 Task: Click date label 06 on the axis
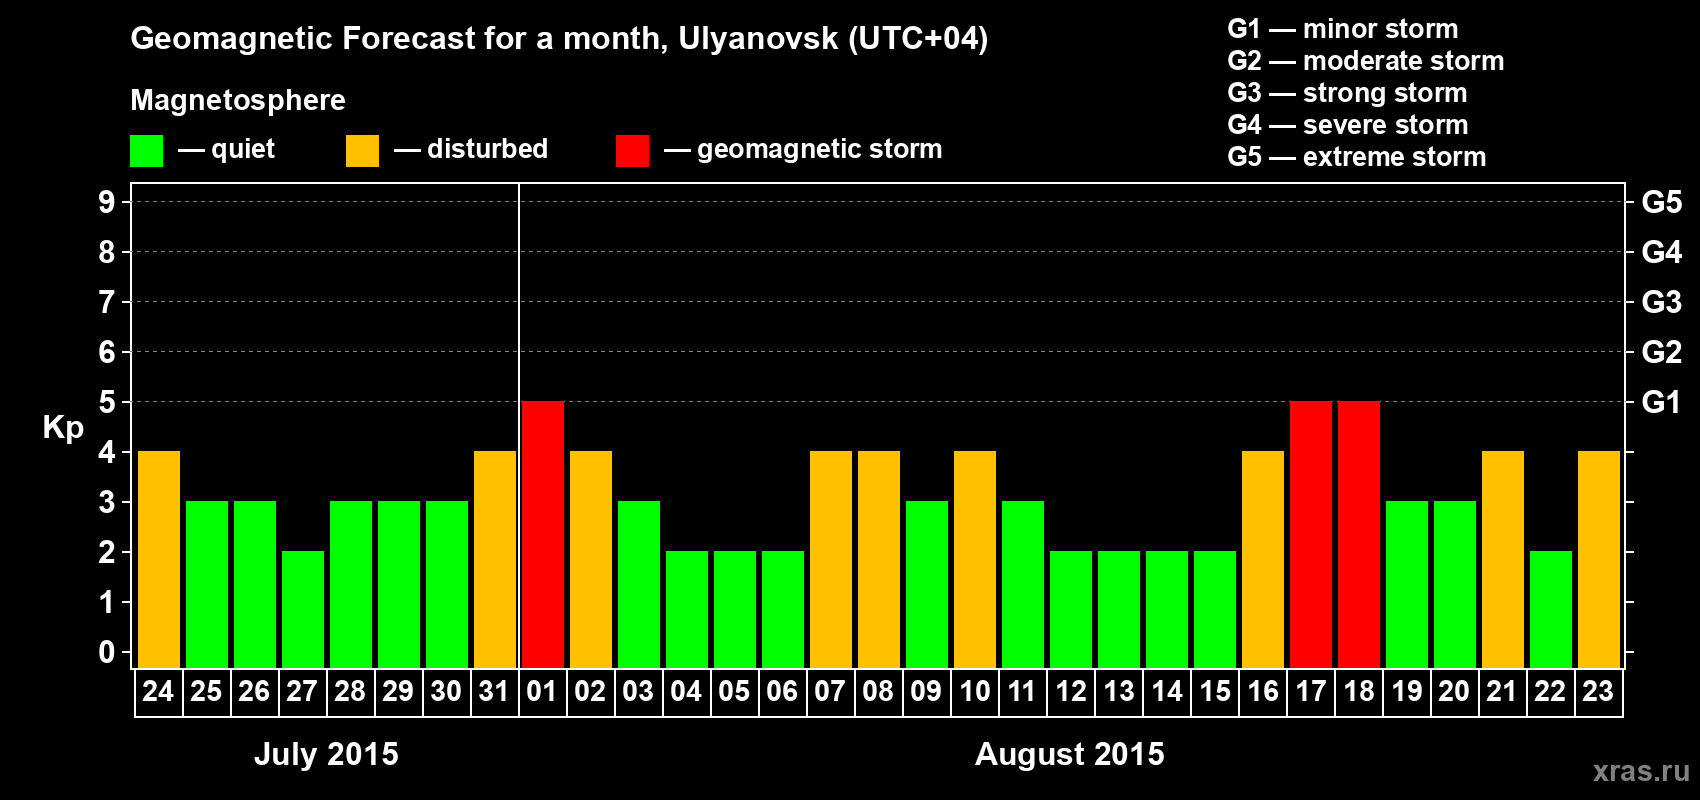pos(782,691)
